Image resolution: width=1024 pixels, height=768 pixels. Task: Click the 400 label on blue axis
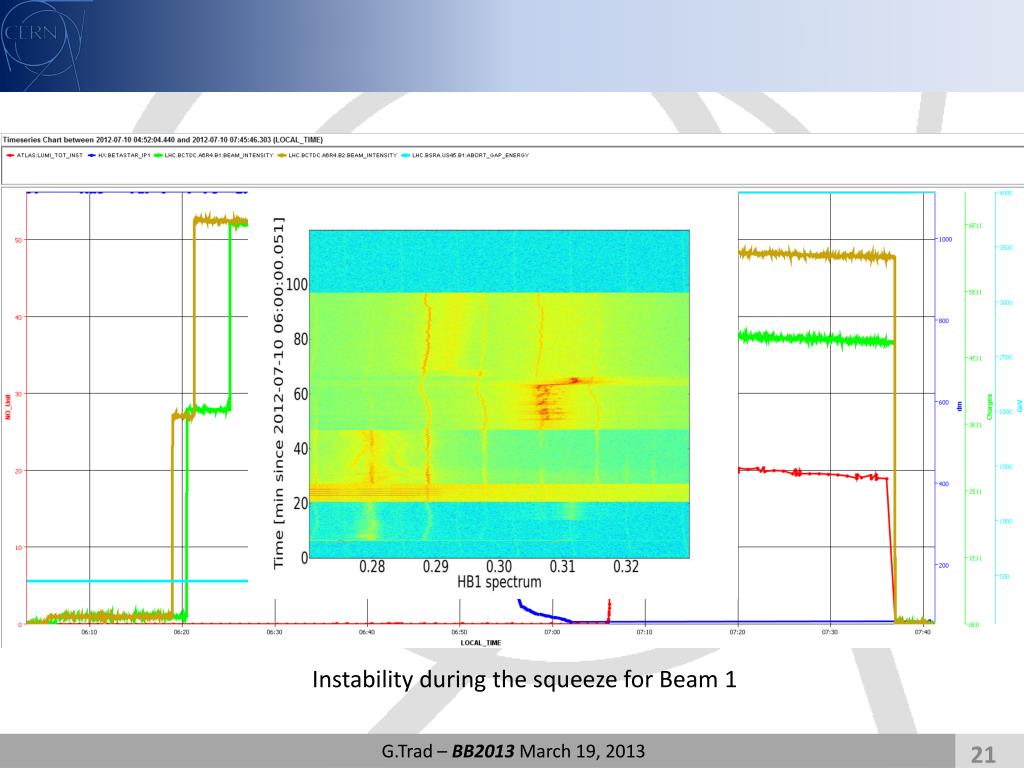click(944, 484)
